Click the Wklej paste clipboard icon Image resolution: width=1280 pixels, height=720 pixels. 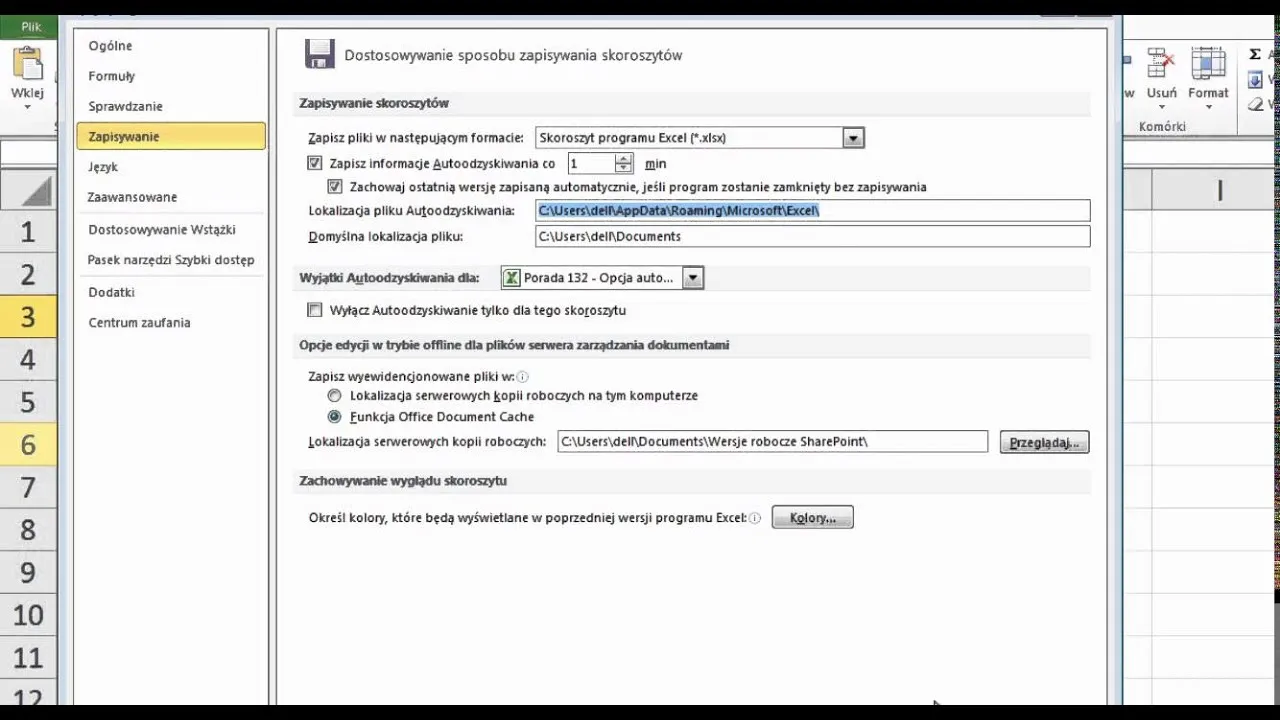(26, 63)
